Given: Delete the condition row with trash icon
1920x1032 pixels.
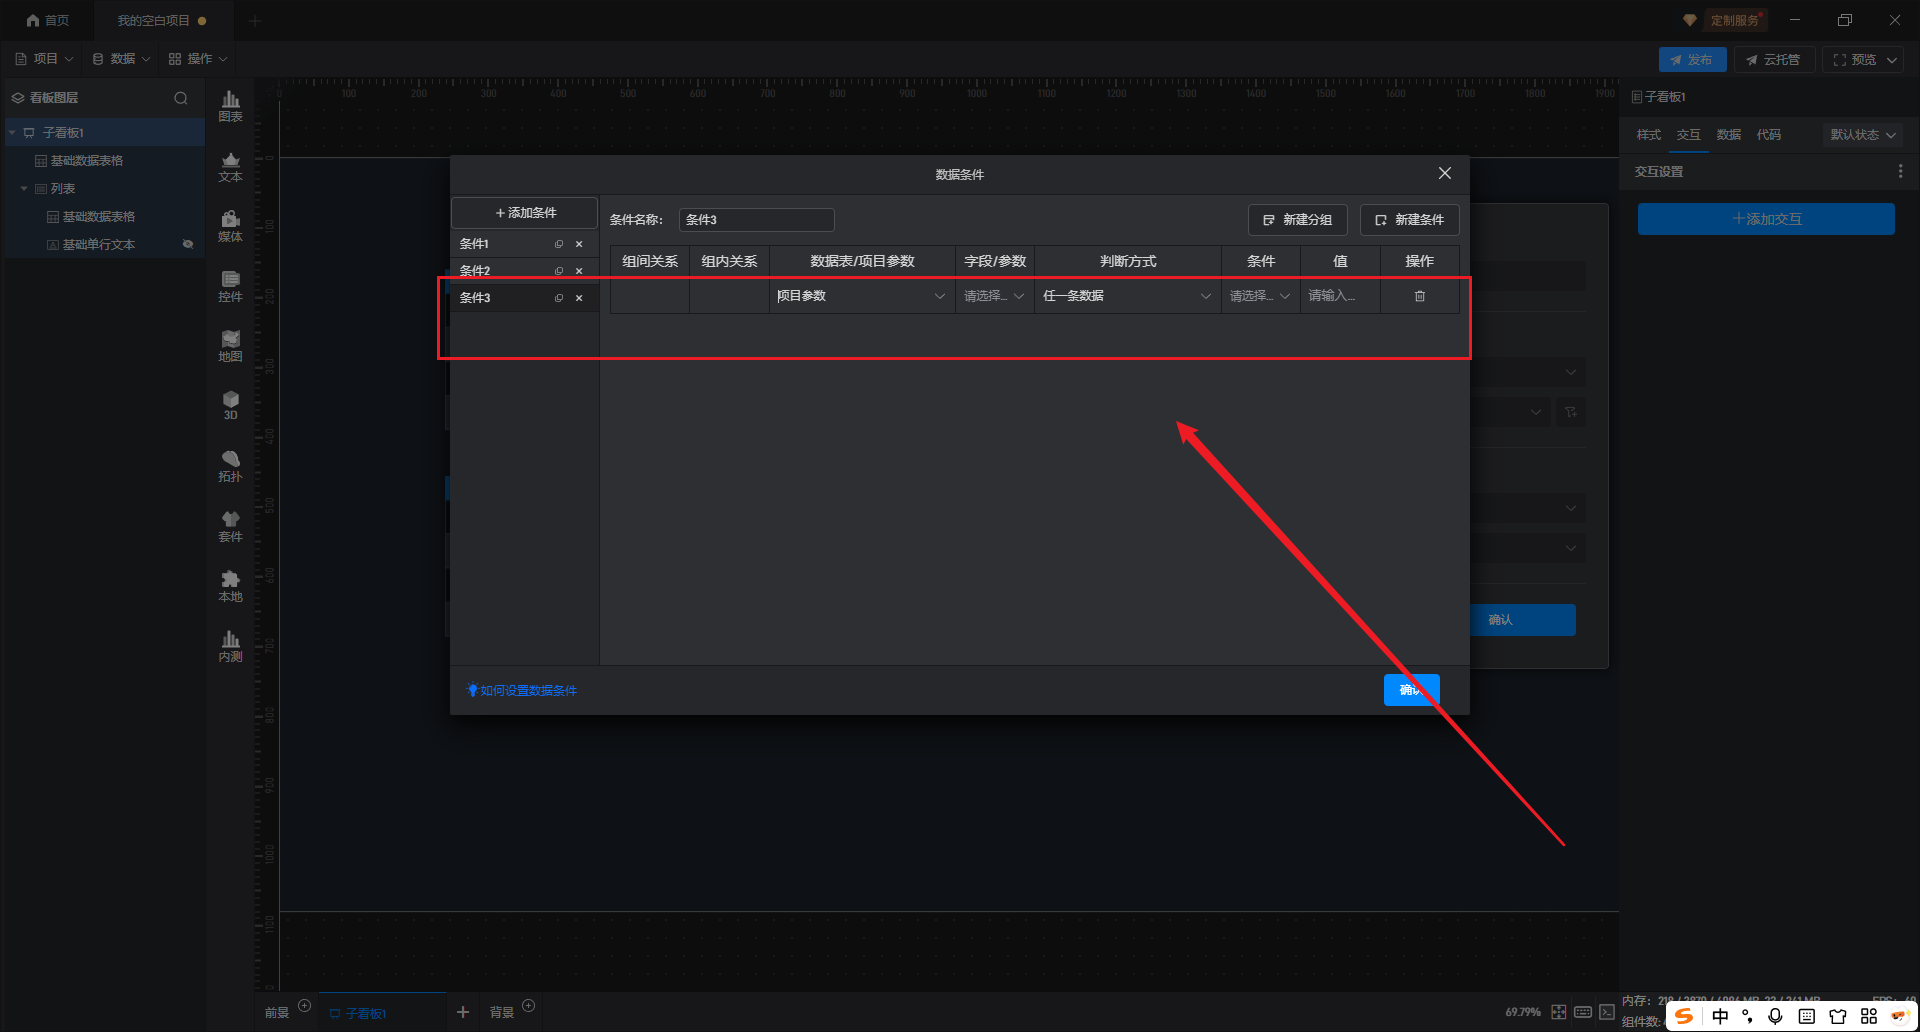Looking at the screenshot, I should point(1419,296).
